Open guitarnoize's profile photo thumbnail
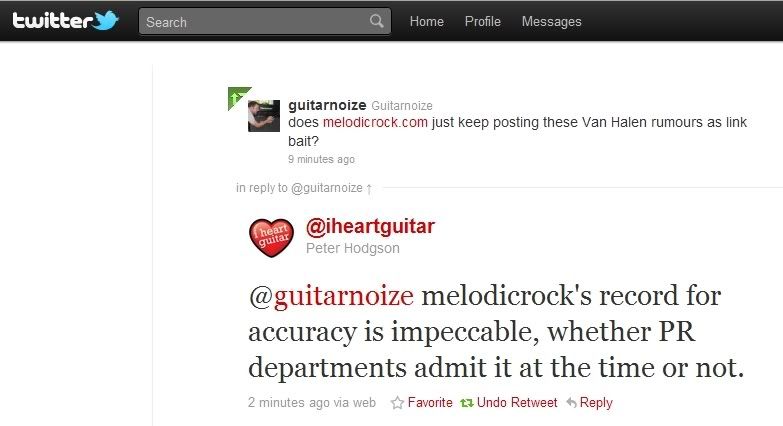Image resolution: width=783 pixels, height=426 pixels. pyautogui.click(x=264, y=116)
